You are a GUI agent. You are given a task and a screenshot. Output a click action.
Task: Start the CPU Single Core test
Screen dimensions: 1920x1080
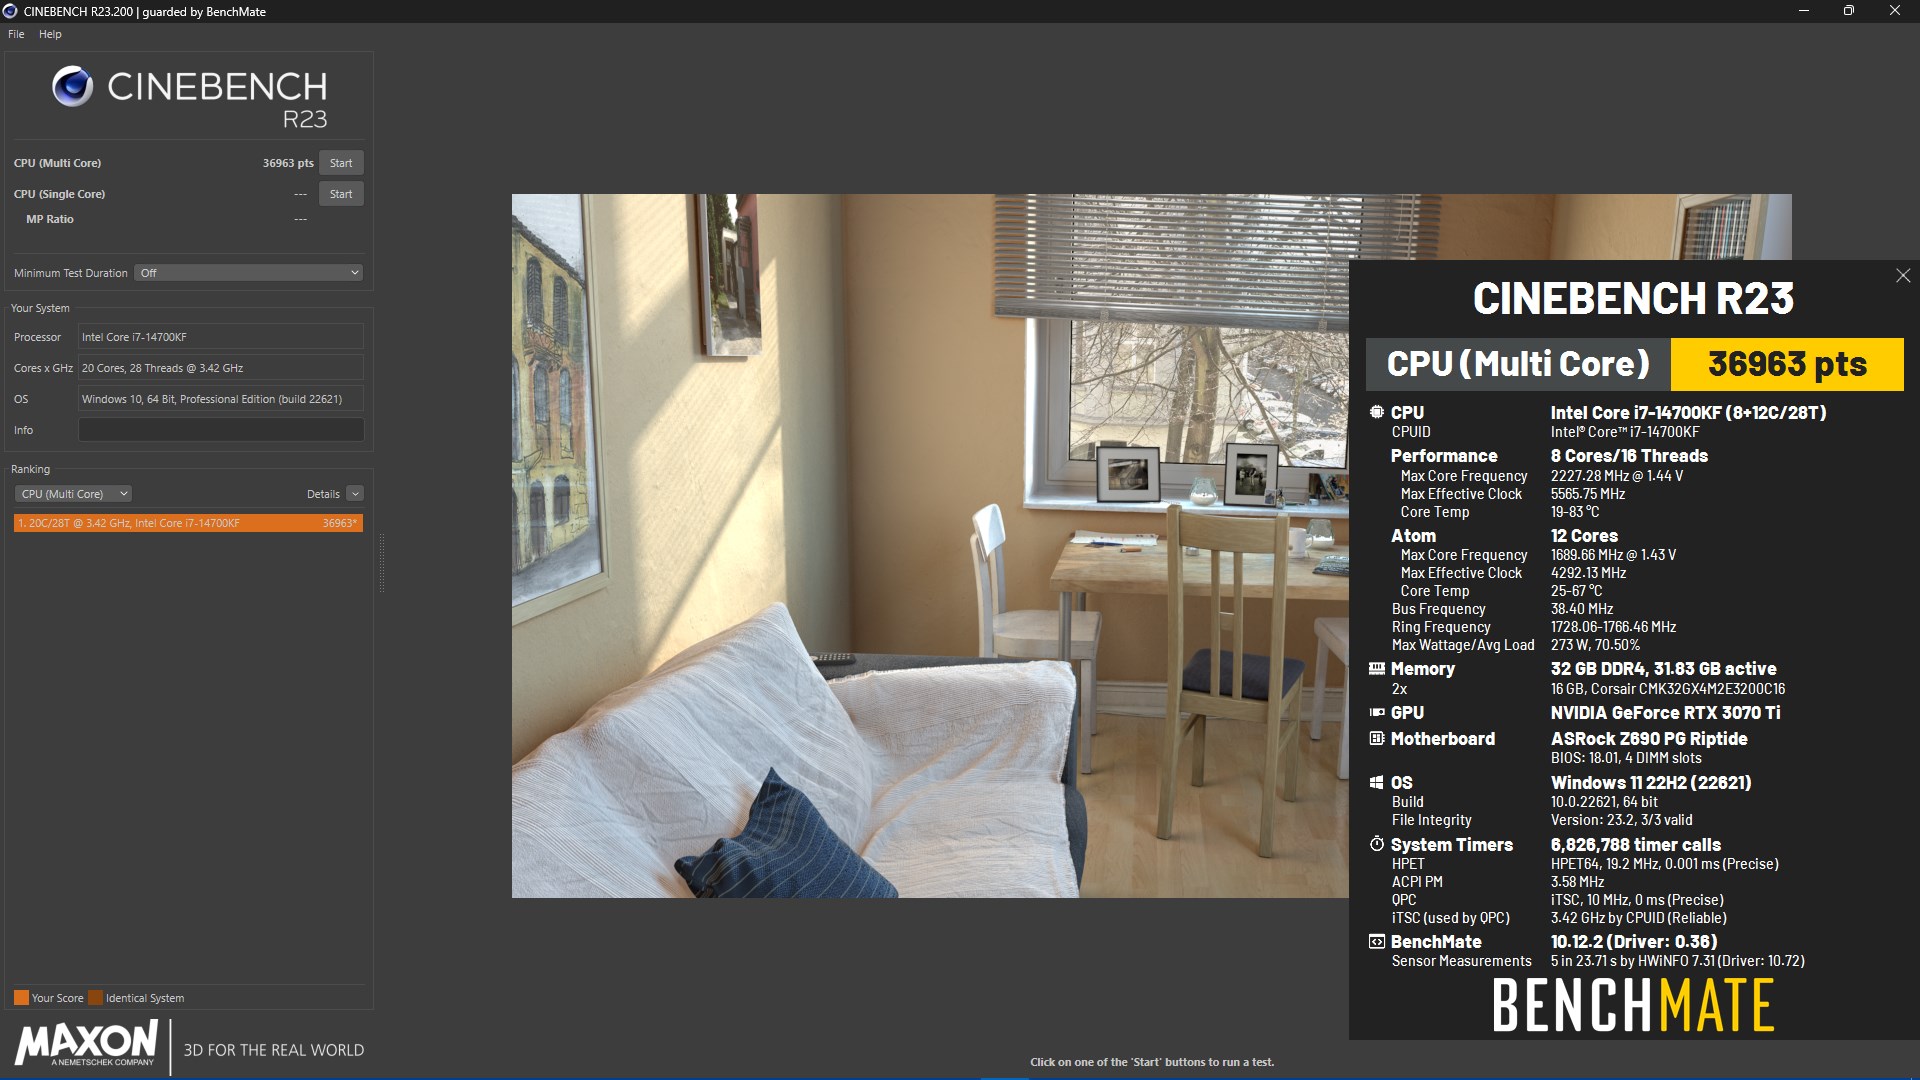click(341, 194)
